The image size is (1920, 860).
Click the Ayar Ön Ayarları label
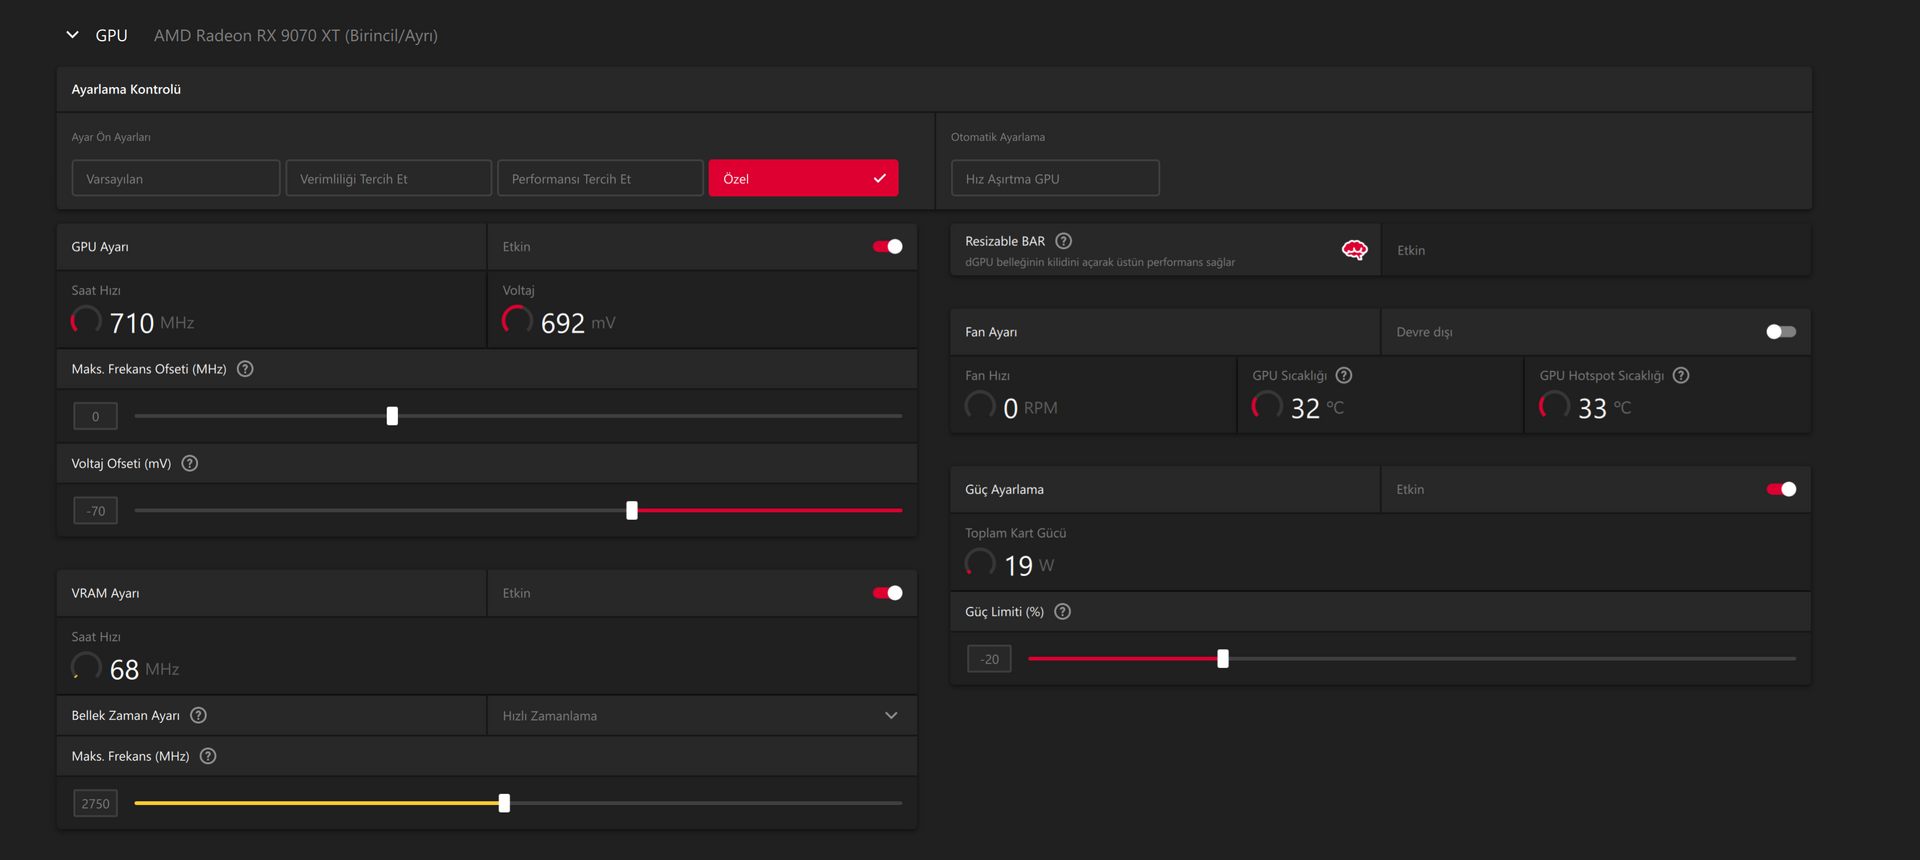(111, 137)
